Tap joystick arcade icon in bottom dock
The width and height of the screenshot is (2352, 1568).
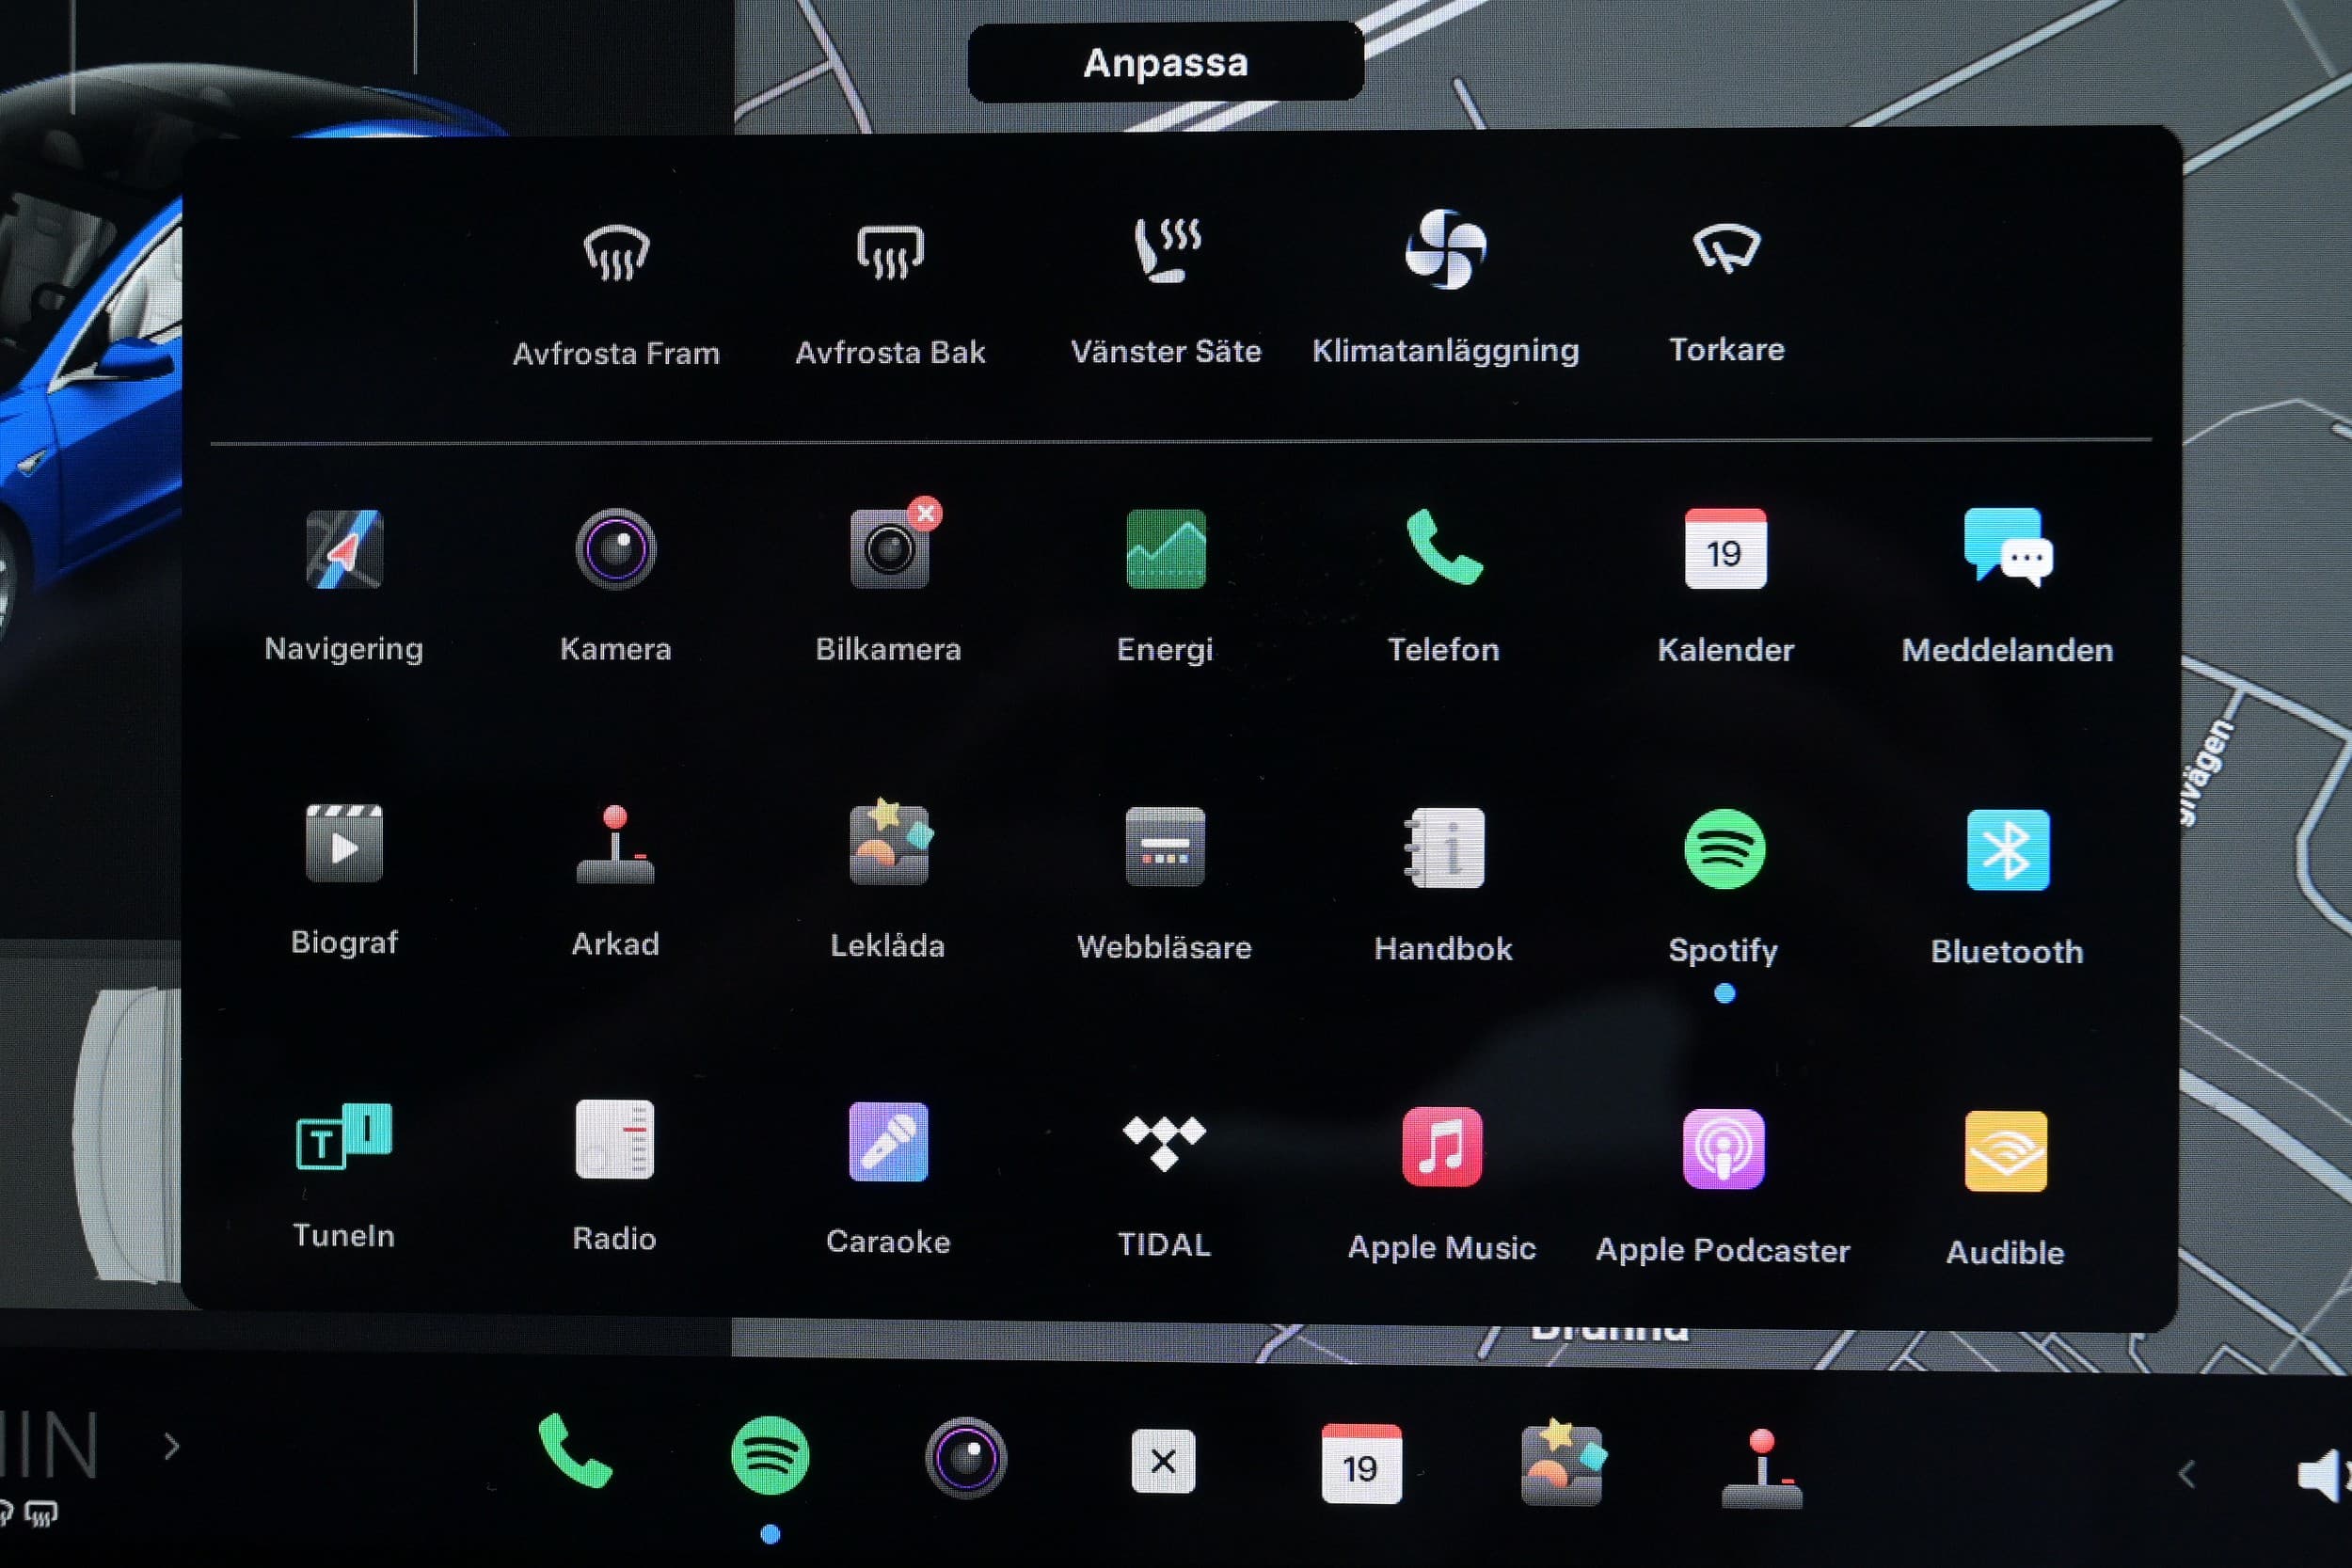(1761, 1469)
